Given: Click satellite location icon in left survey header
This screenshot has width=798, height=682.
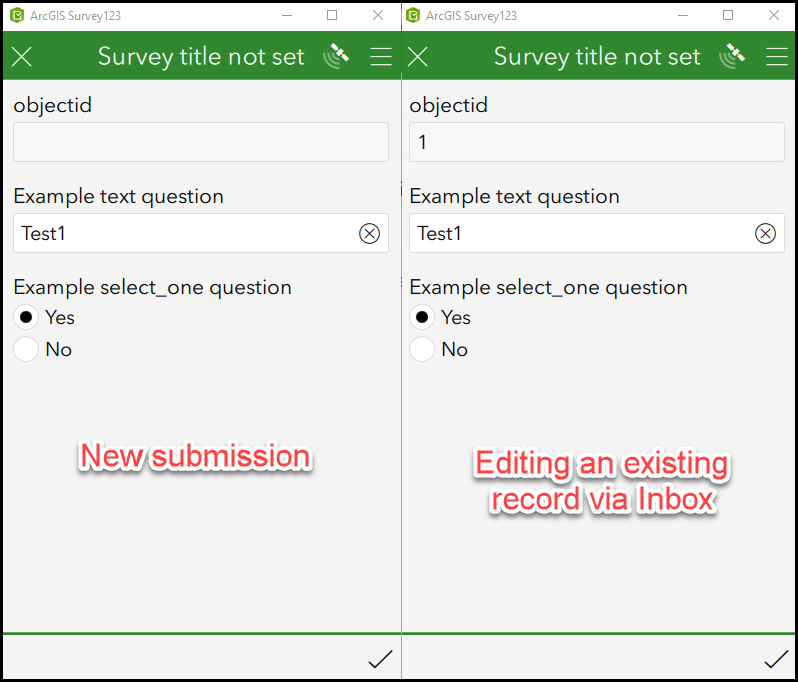Looking at the screenshot, I should (337, 56).
